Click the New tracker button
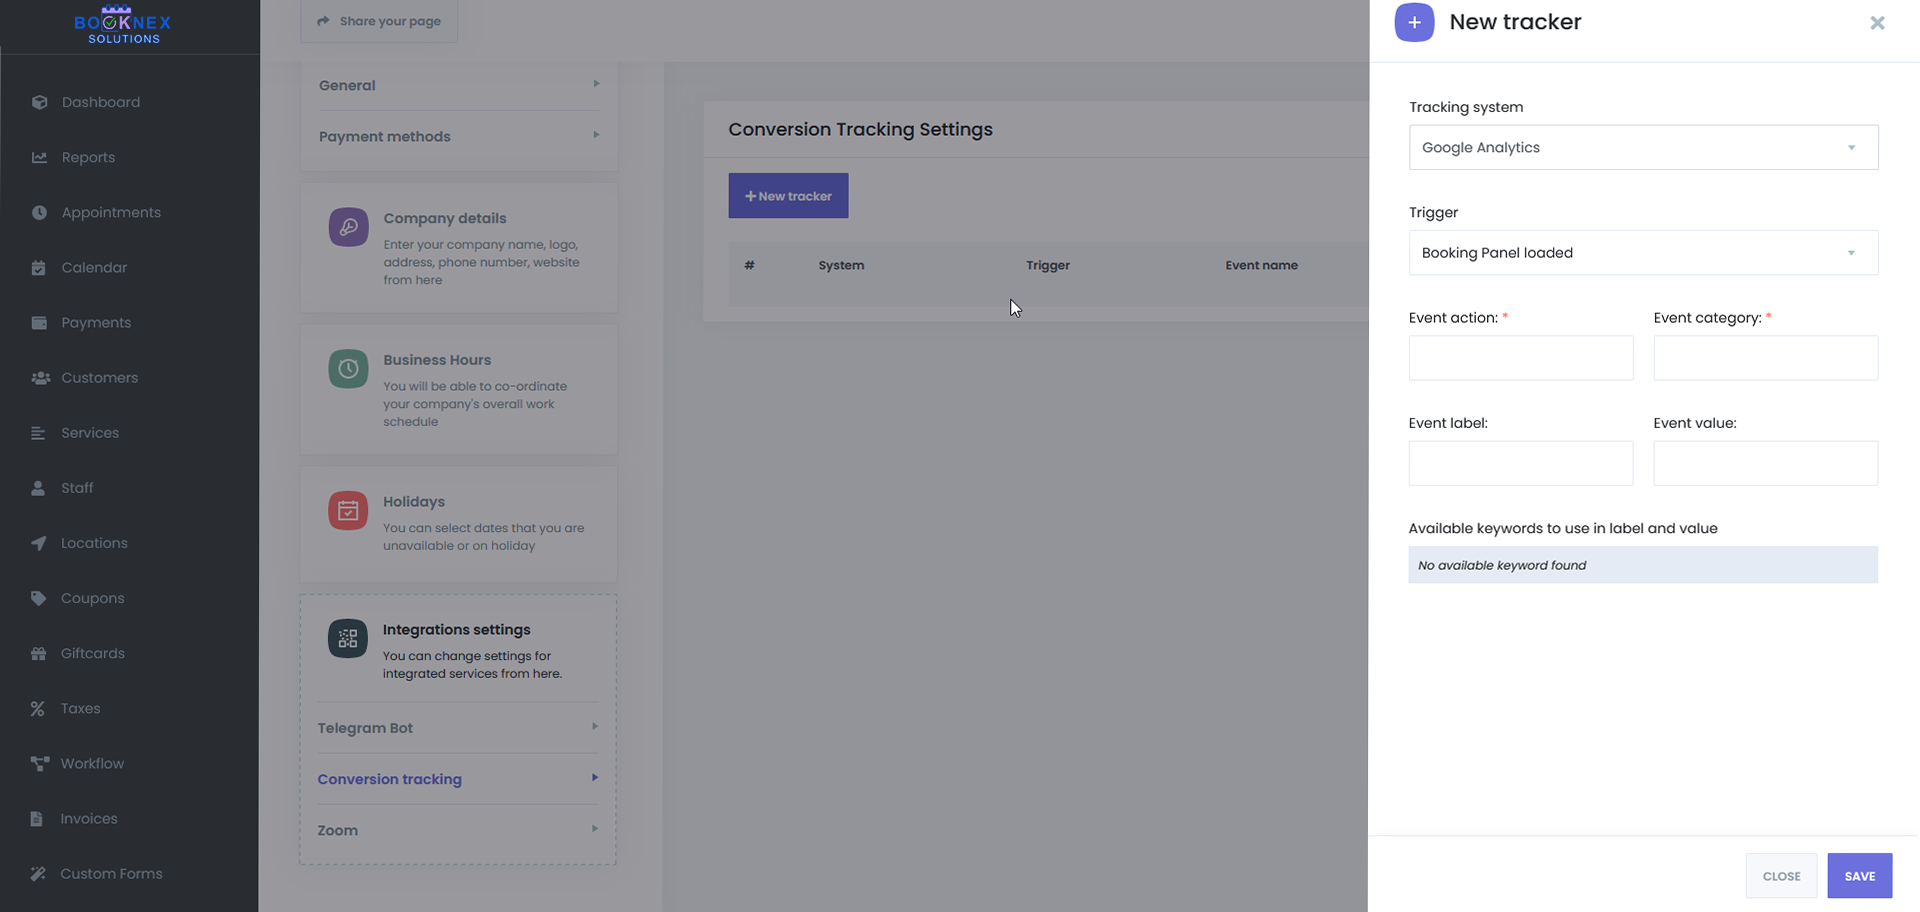 [x=788, y=195]
